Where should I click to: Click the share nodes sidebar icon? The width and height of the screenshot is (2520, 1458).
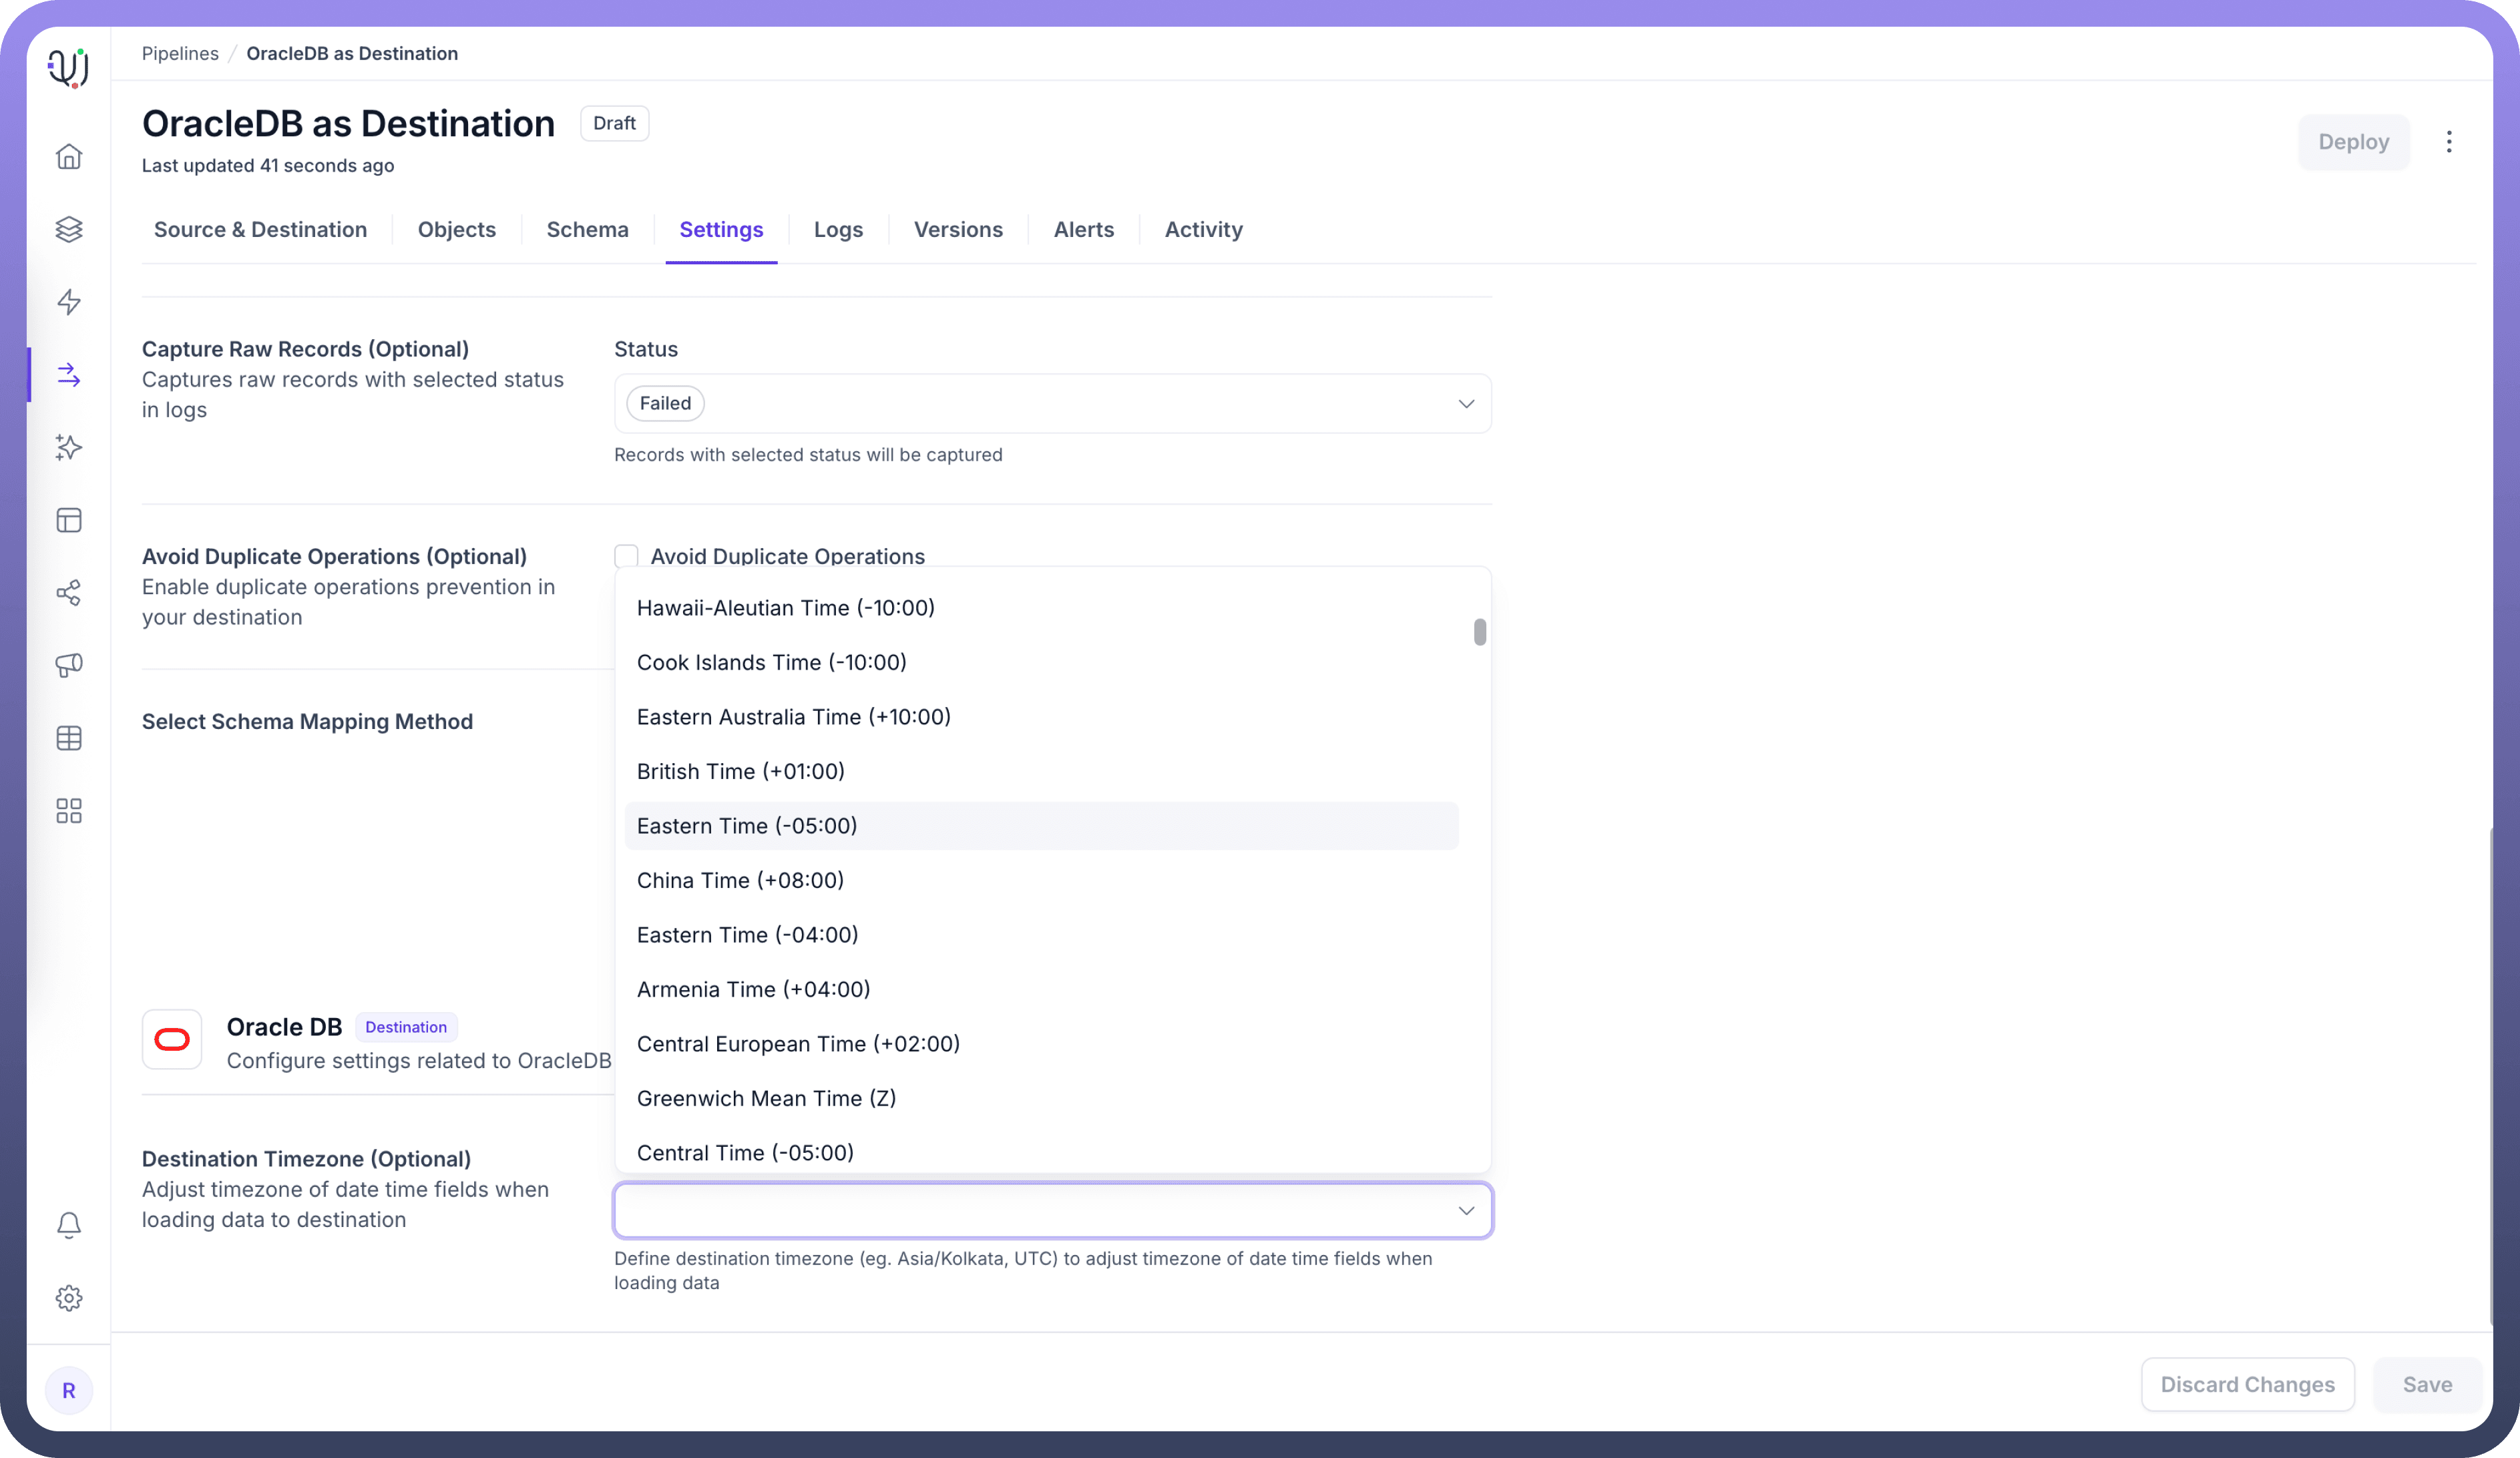click(x=69, y=593)
